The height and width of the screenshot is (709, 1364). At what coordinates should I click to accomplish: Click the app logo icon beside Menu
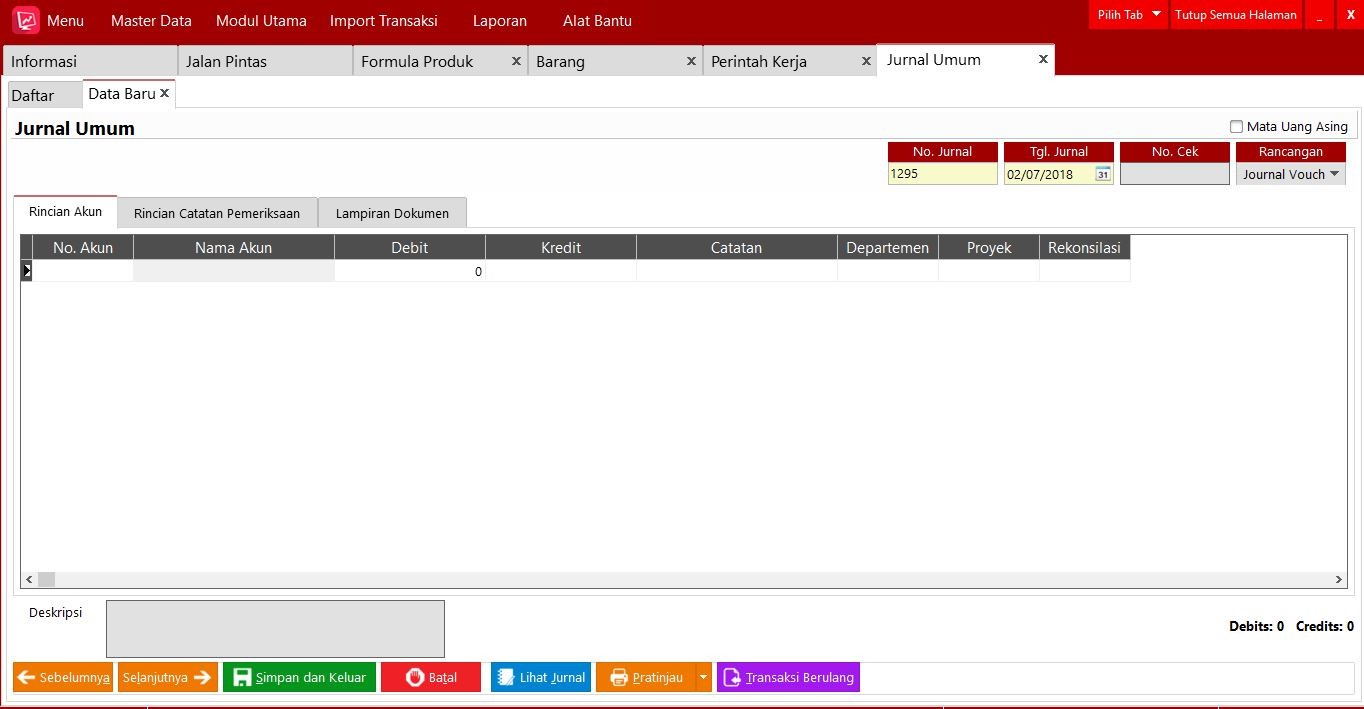click(26, 20)
